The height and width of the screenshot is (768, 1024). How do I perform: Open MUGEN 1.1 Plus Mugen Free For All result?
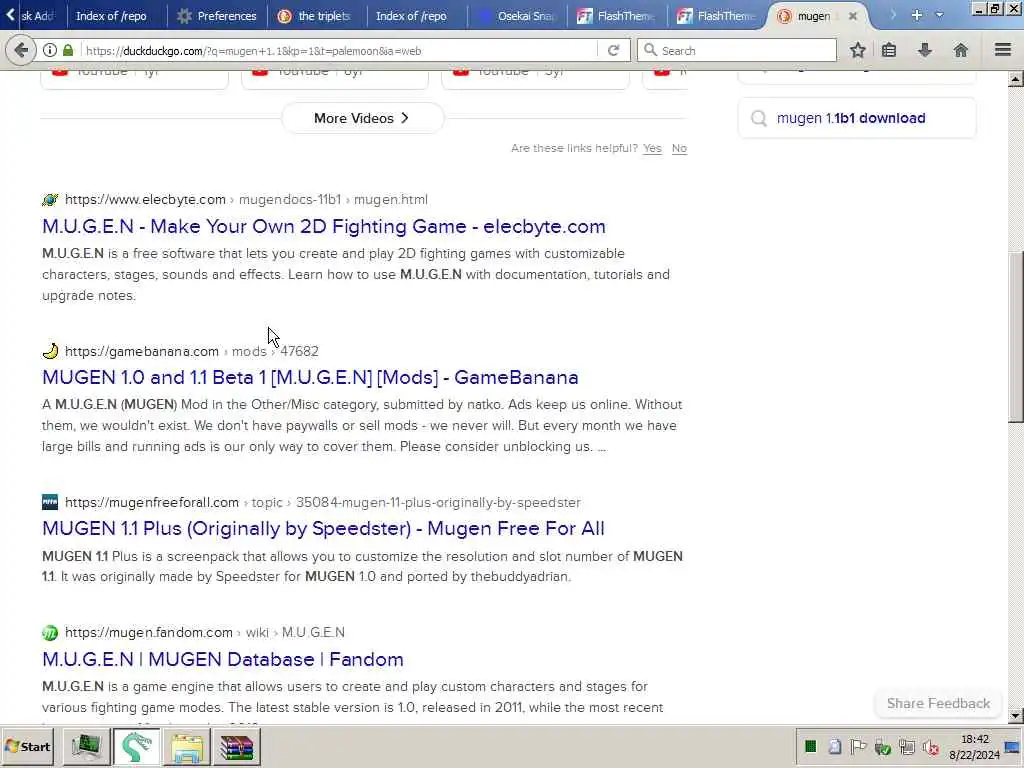323,528
